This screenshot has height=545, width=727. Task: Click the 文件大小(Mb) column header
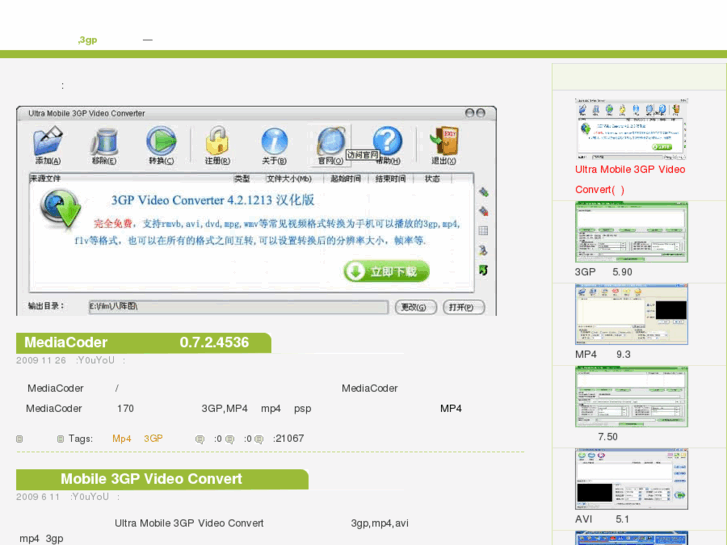(x=289, y=179)
